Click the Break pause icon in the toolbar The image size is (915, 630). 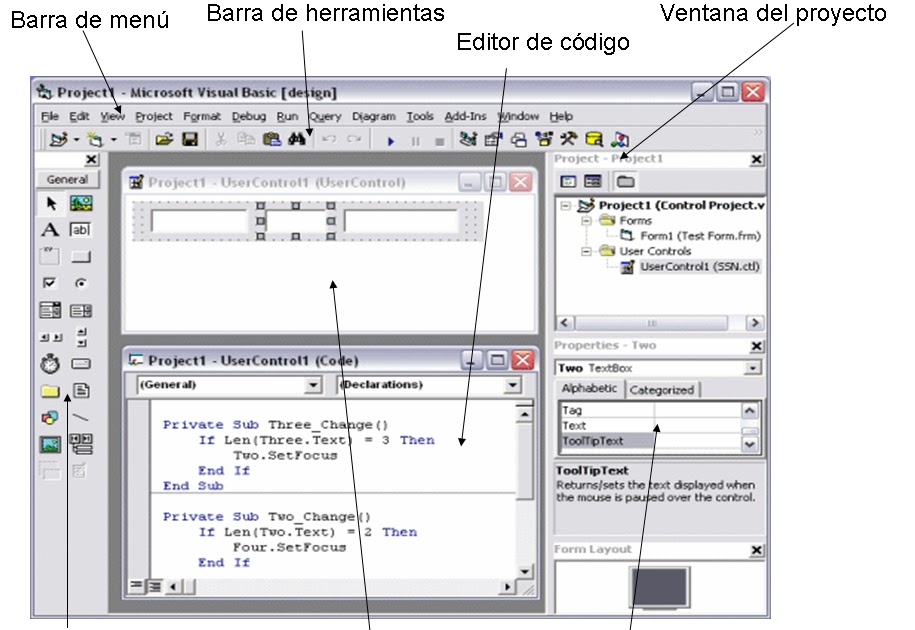415,141
